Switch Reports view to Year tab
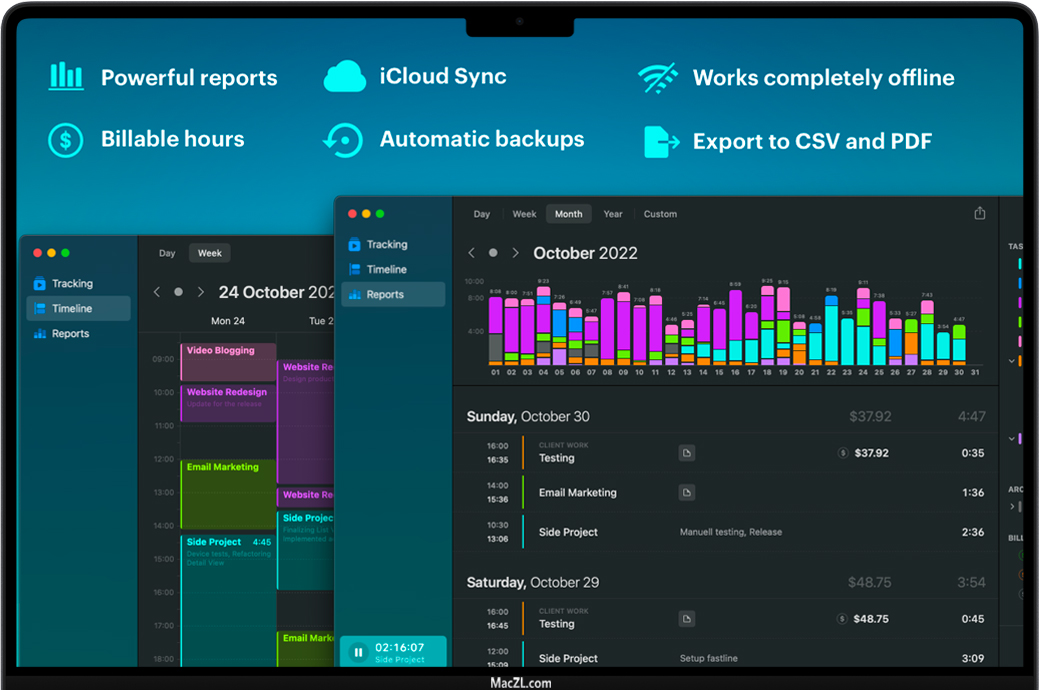 tap(612, 214)
